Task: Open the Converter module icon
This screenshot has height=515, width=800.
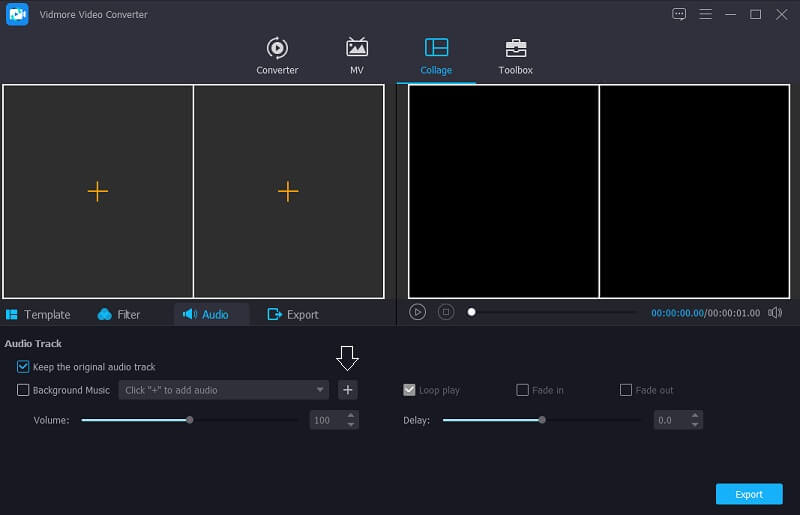Action: click(x=277, y=48)
